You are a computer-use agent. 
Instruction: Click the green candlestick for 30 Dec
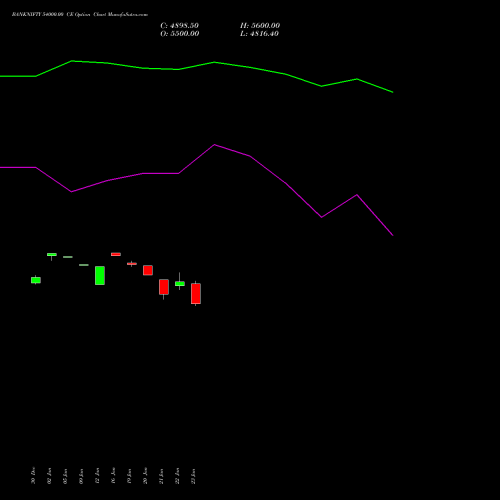pyautogui.click(x=36, y=280)
